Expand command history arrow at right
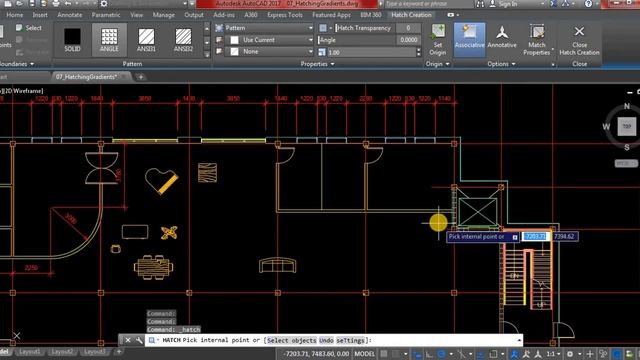This screenshot has width=640, height=360. point(519,340)
